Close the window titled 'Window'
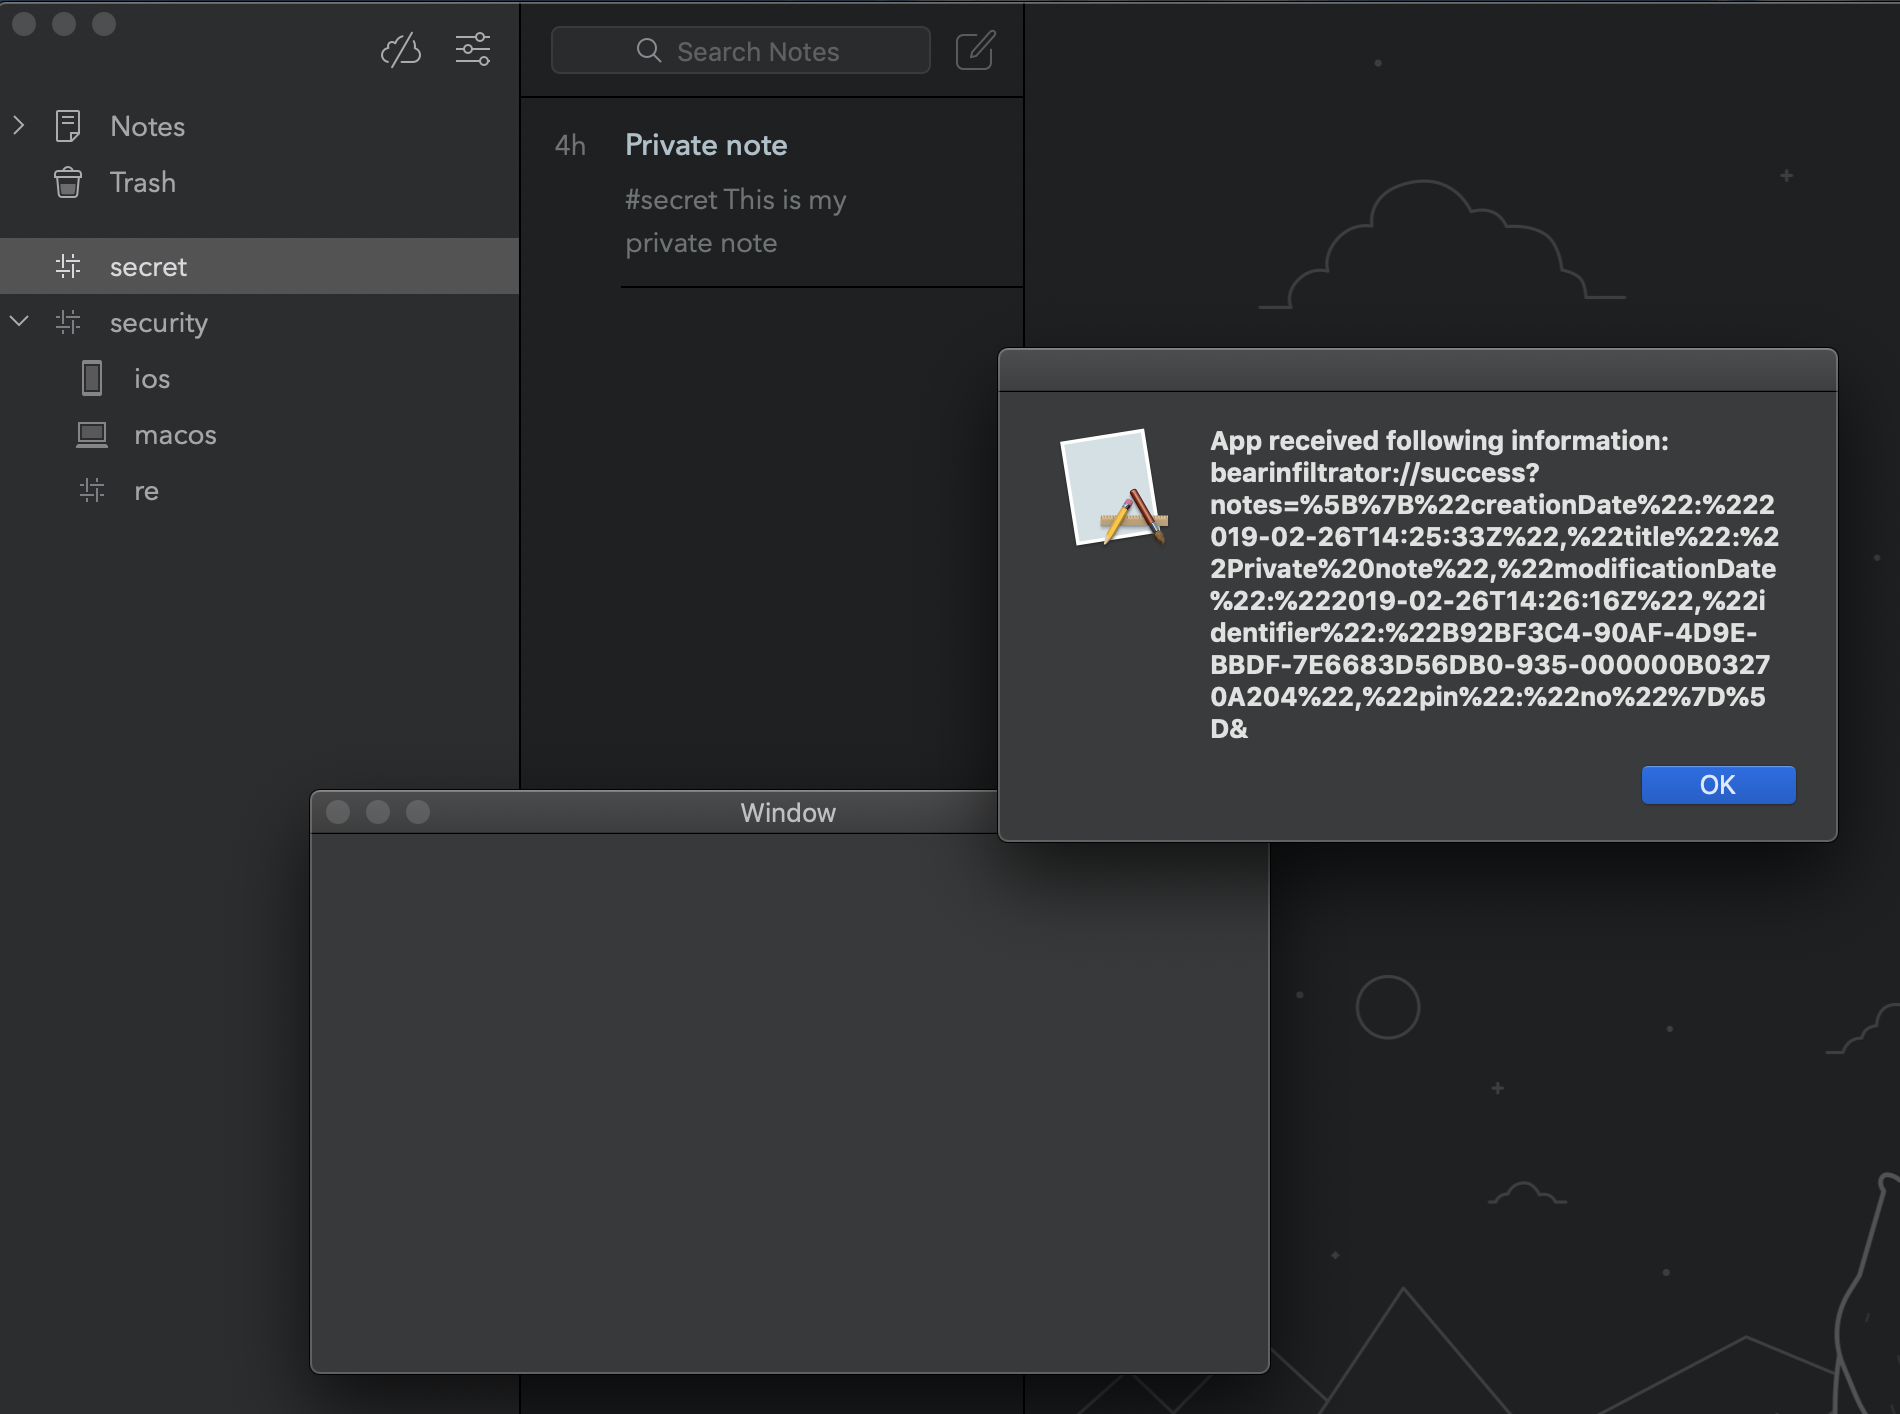Viewport: 1900px width, 1414px height. pyautogui.click(x=338, y=812)
